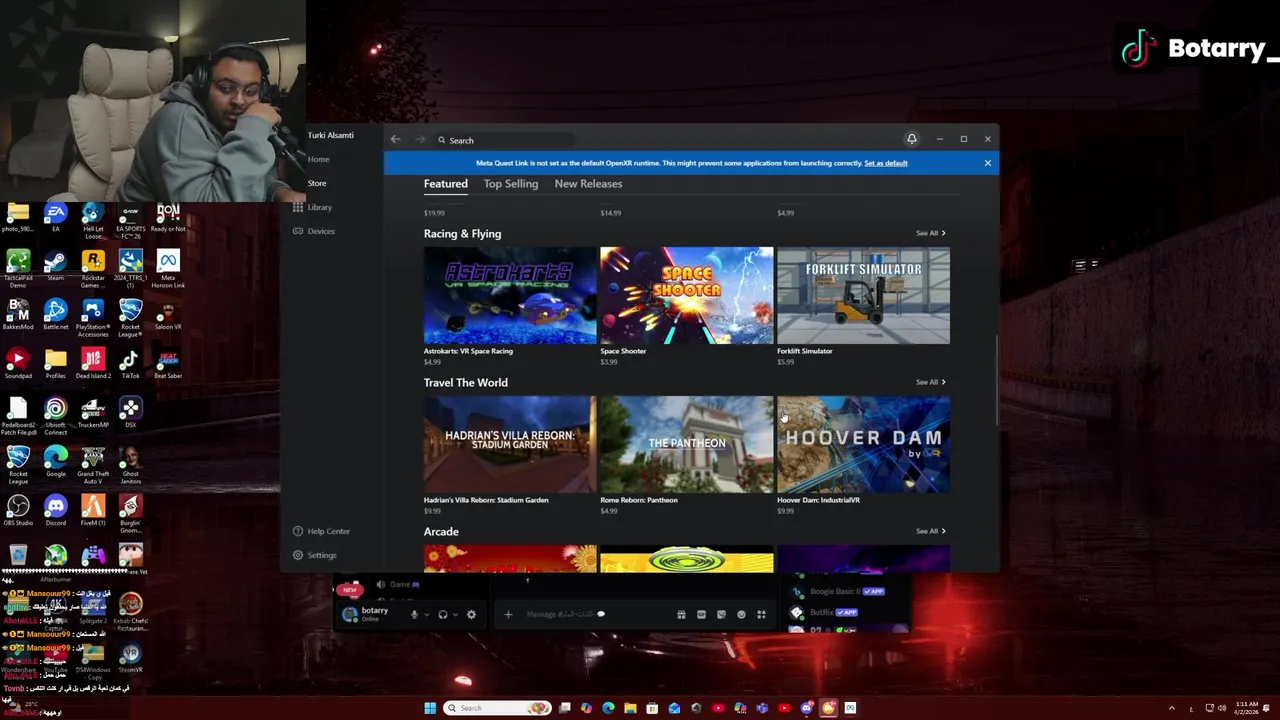Click the Turki Alsamti profile name
Screen dimensions: 1280x720
(x=330, y=135)
